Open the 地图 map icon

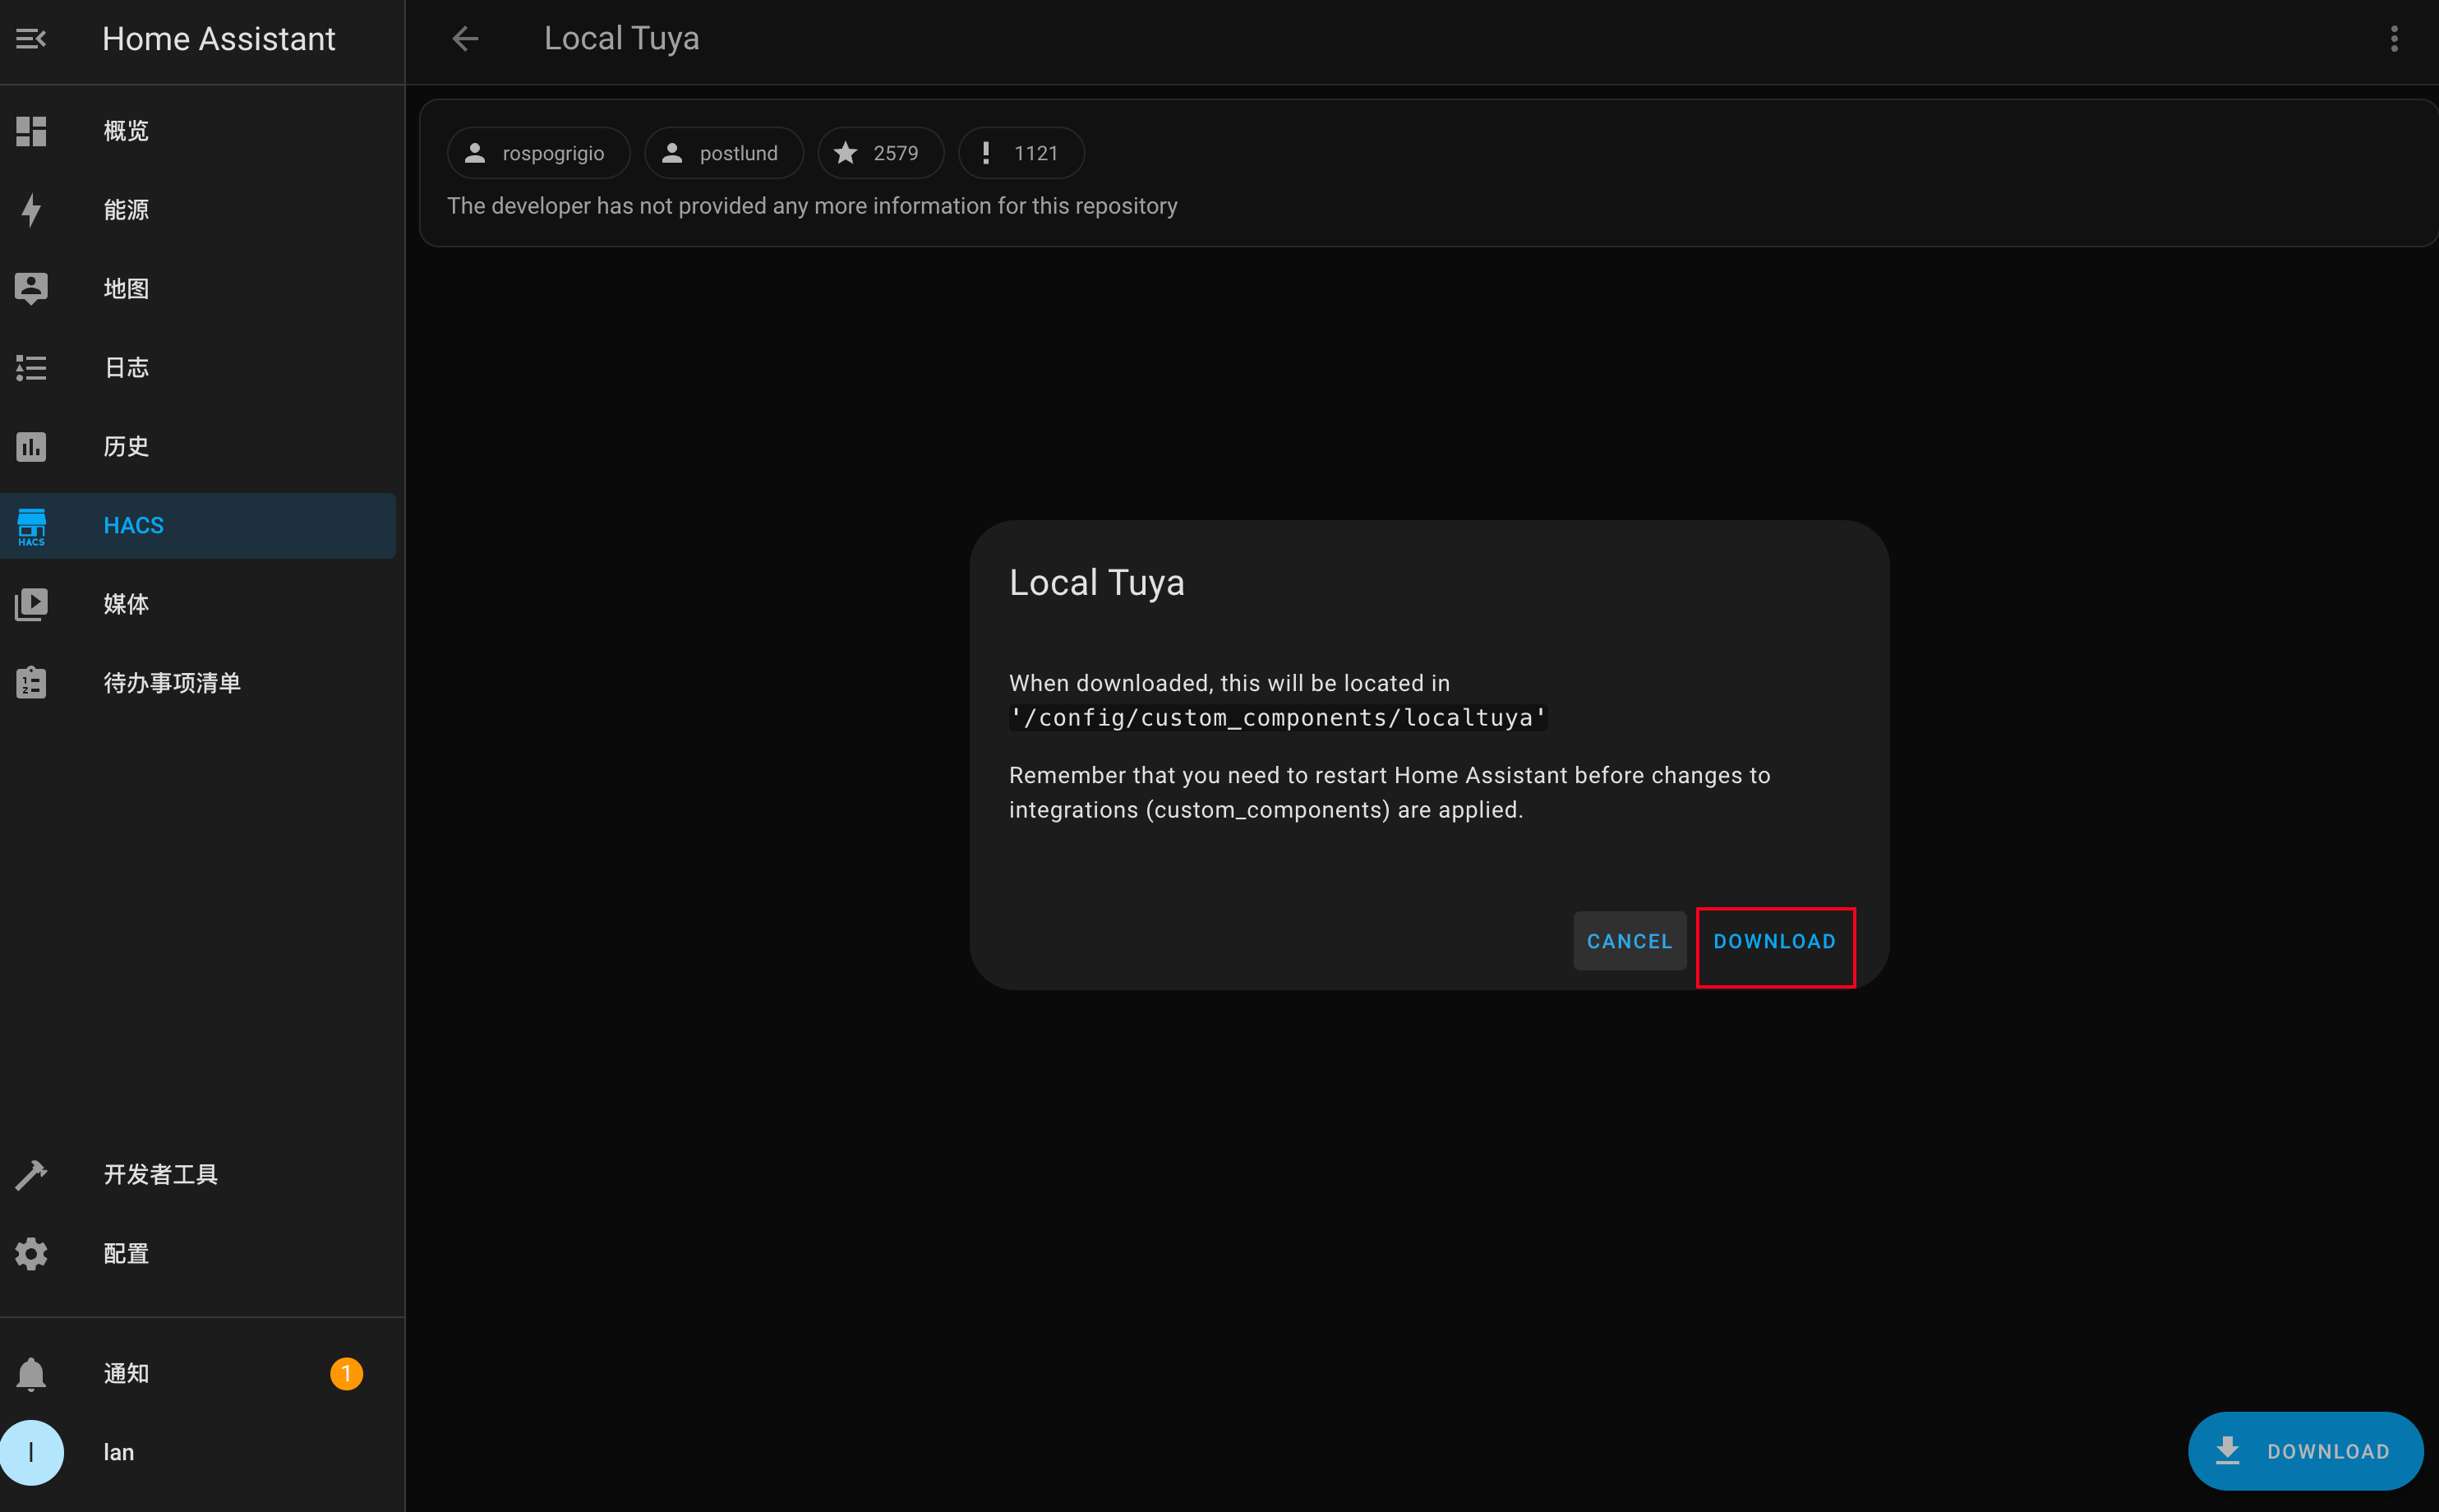(x=31, y=289)
